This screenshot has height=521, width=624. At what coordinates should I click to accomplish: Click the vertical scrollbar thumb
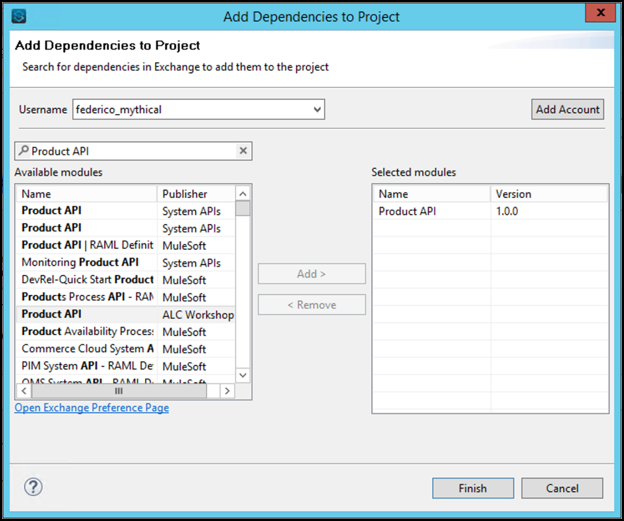pos(243,208)
